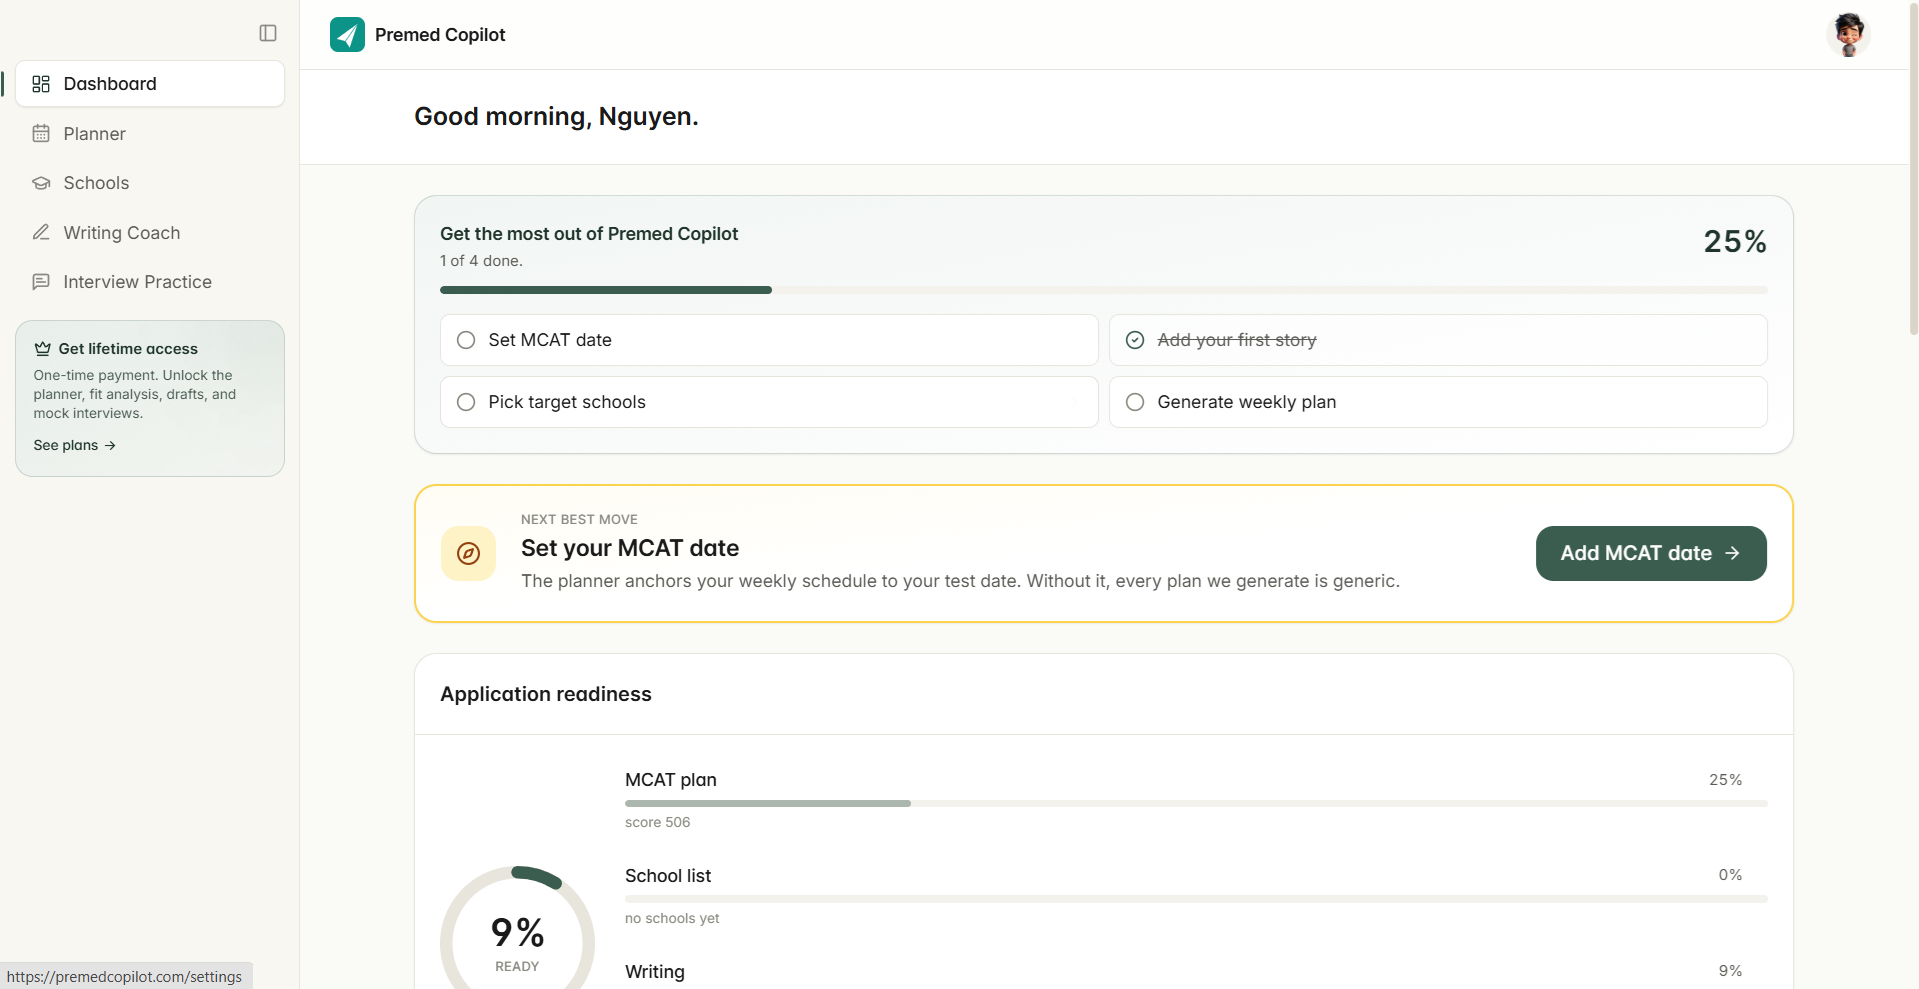This screenshot has height=989, width=1919.
Task: Click the Premed Copilot brand title
Action: pos(440,35)
